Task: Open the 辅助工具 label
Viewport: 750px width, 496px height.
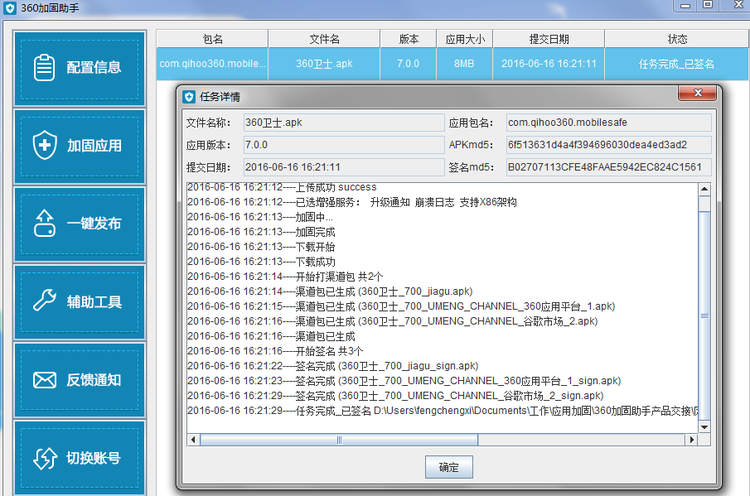Action: (x=94, y=301)
